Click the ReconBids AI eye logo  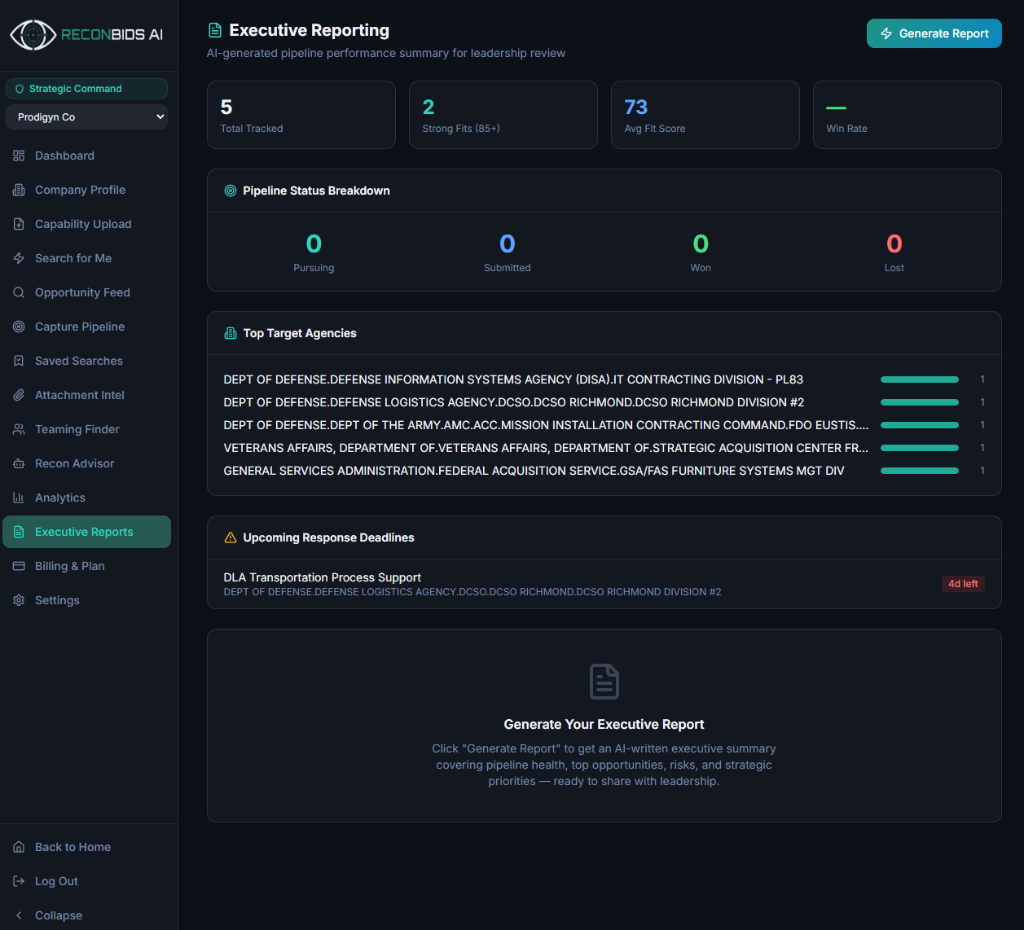point(33,35)
